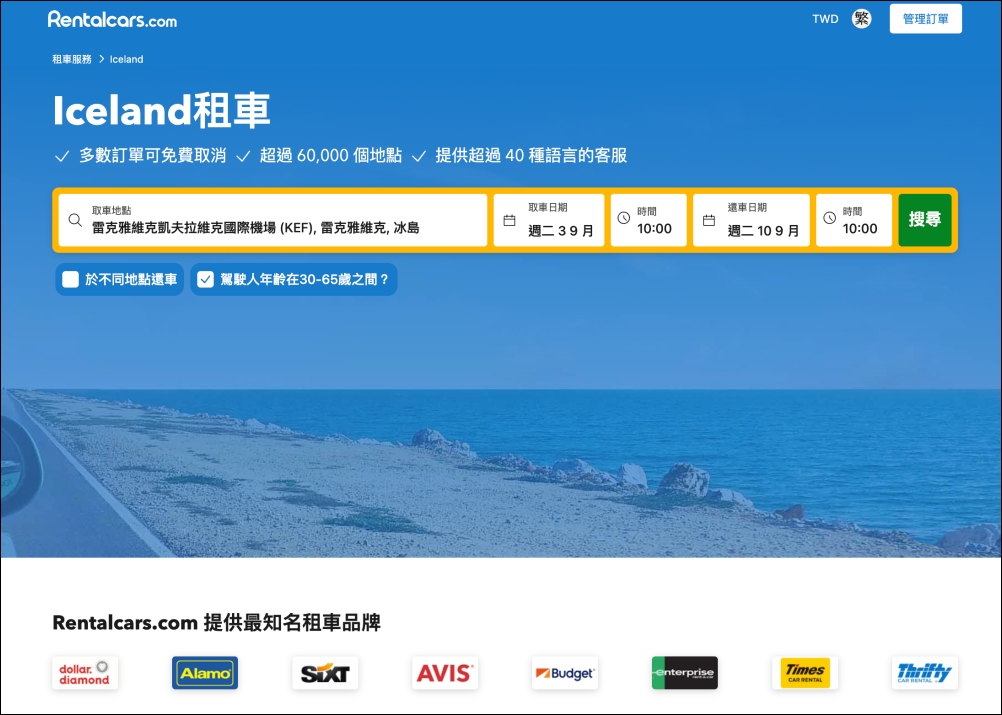Open the 取車日期 pickup date picker
Screen dimensions: 1002x715
coord(549,220)
